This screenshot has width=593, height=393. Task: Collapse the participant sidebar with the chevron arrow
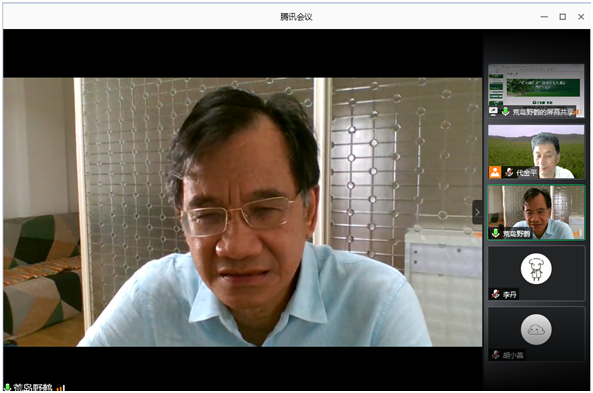pyautogui.click(x=477, y=212)
